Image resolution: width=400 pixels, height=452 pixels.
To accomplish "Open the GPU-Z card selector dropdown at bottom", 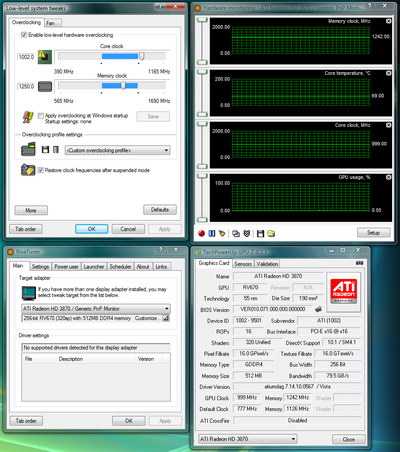I will (247, 439).
